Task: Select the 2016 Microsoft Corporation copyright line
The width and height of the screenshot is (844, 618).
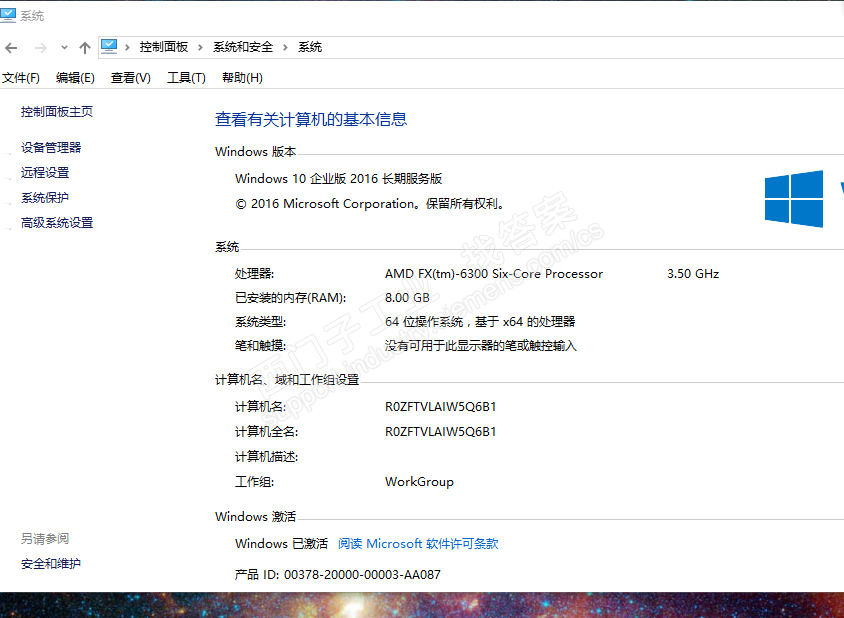Action: click(370, 204)
